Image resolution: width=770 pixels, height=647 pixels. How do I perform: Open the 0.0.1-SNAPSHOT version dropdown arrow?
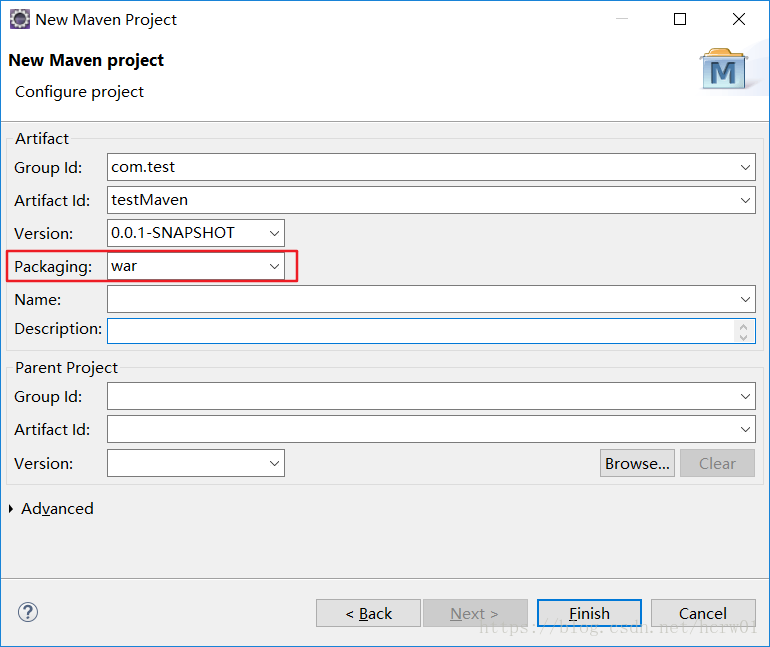pos(274,233)
